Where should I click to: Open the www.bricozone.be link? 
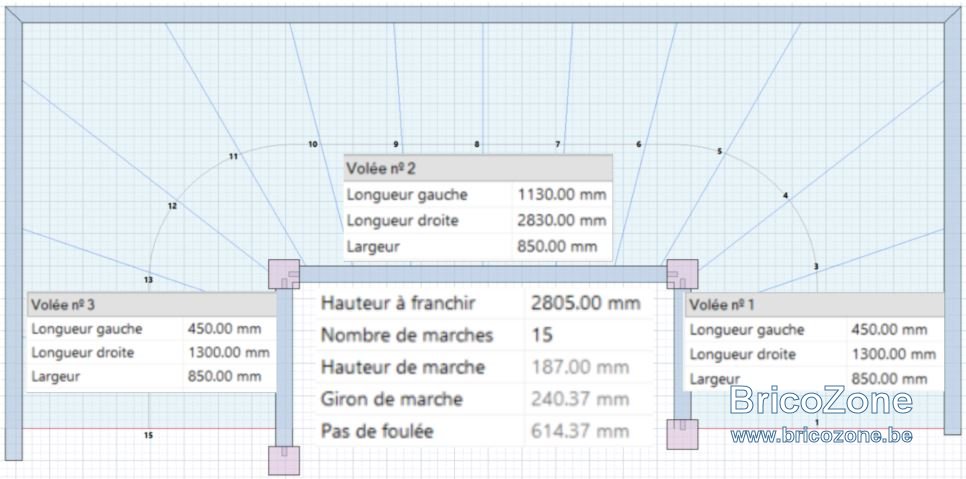(x=821, y=436)
